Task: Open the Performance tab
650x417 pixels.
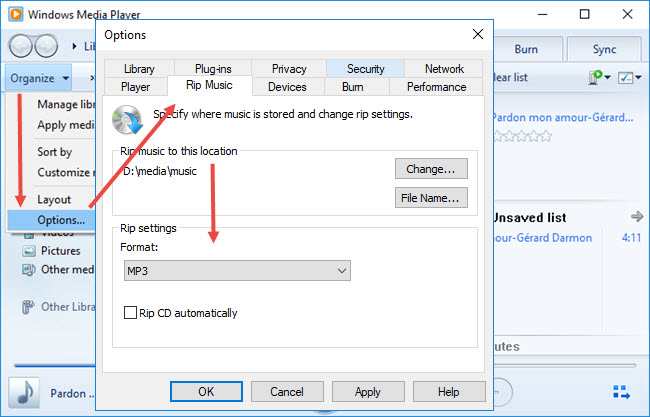Action: [x=437, y=87]
